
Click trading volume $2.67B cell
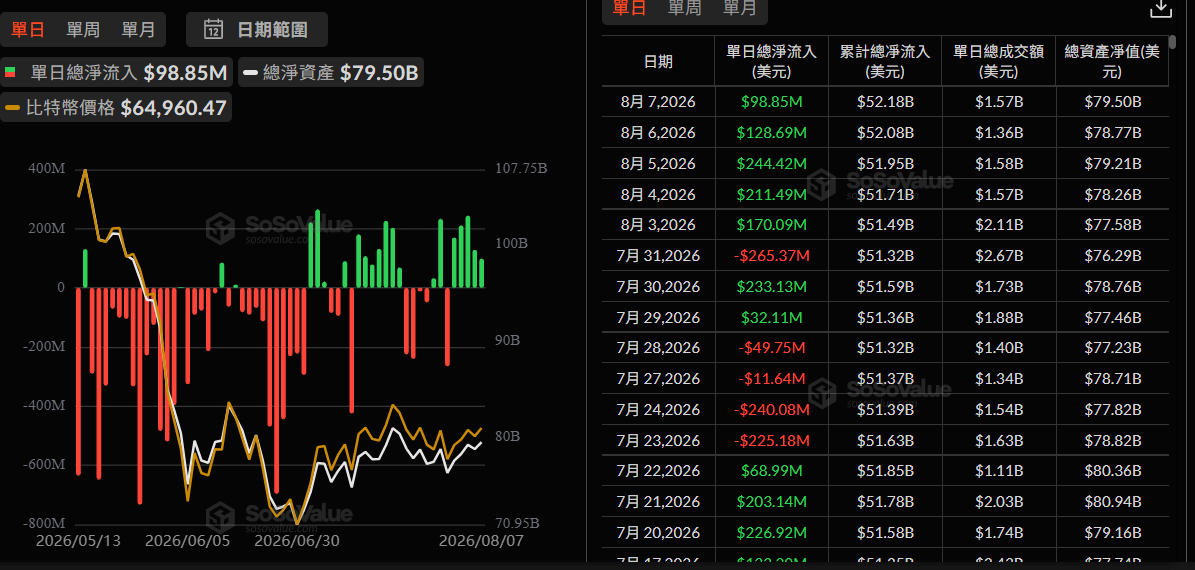coord(998,255)
